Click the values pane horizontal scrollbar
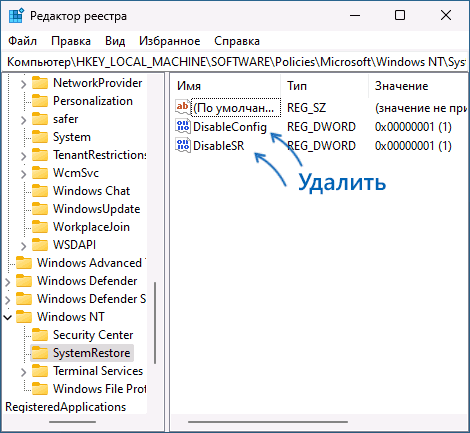The width and height of the screenshot is (470, 433). 268,422
